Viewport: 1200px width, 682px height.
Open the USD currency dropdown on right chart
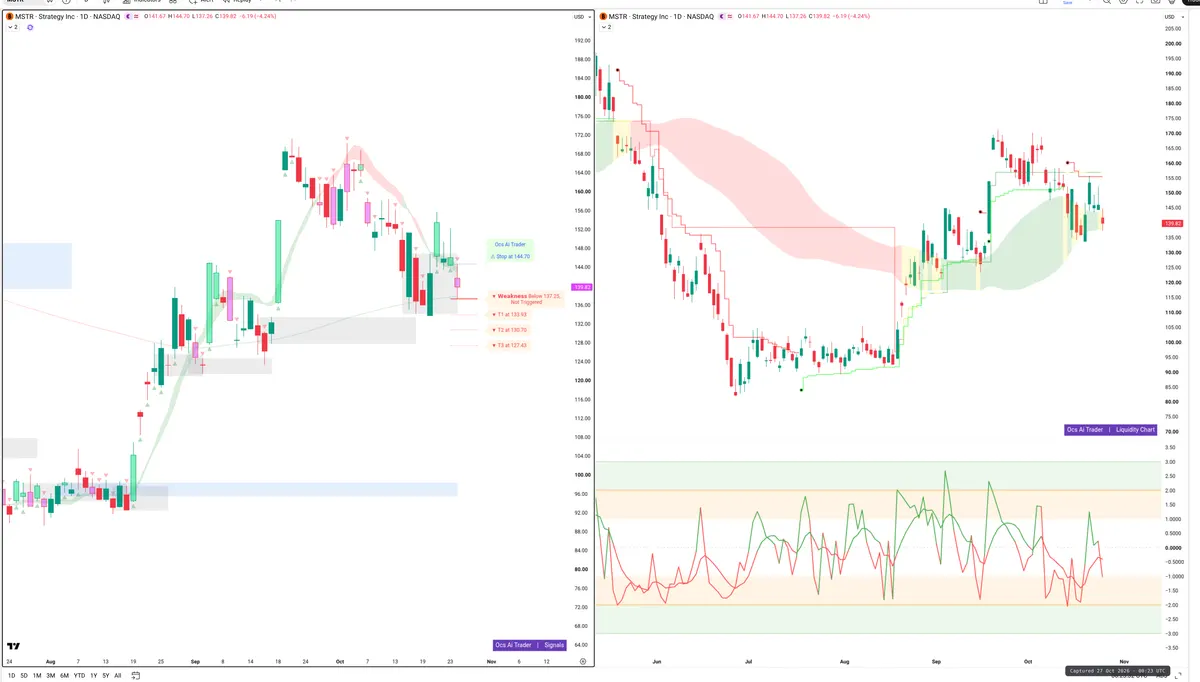pyautogui.click(x=1172, y=17)
